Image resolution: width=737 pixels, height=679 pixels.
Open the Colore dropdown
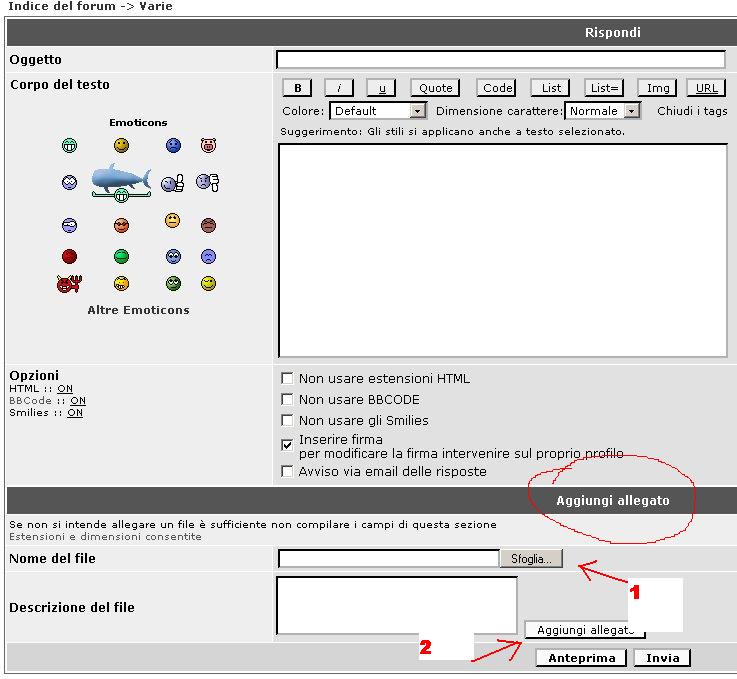click(x=378, y=111)
